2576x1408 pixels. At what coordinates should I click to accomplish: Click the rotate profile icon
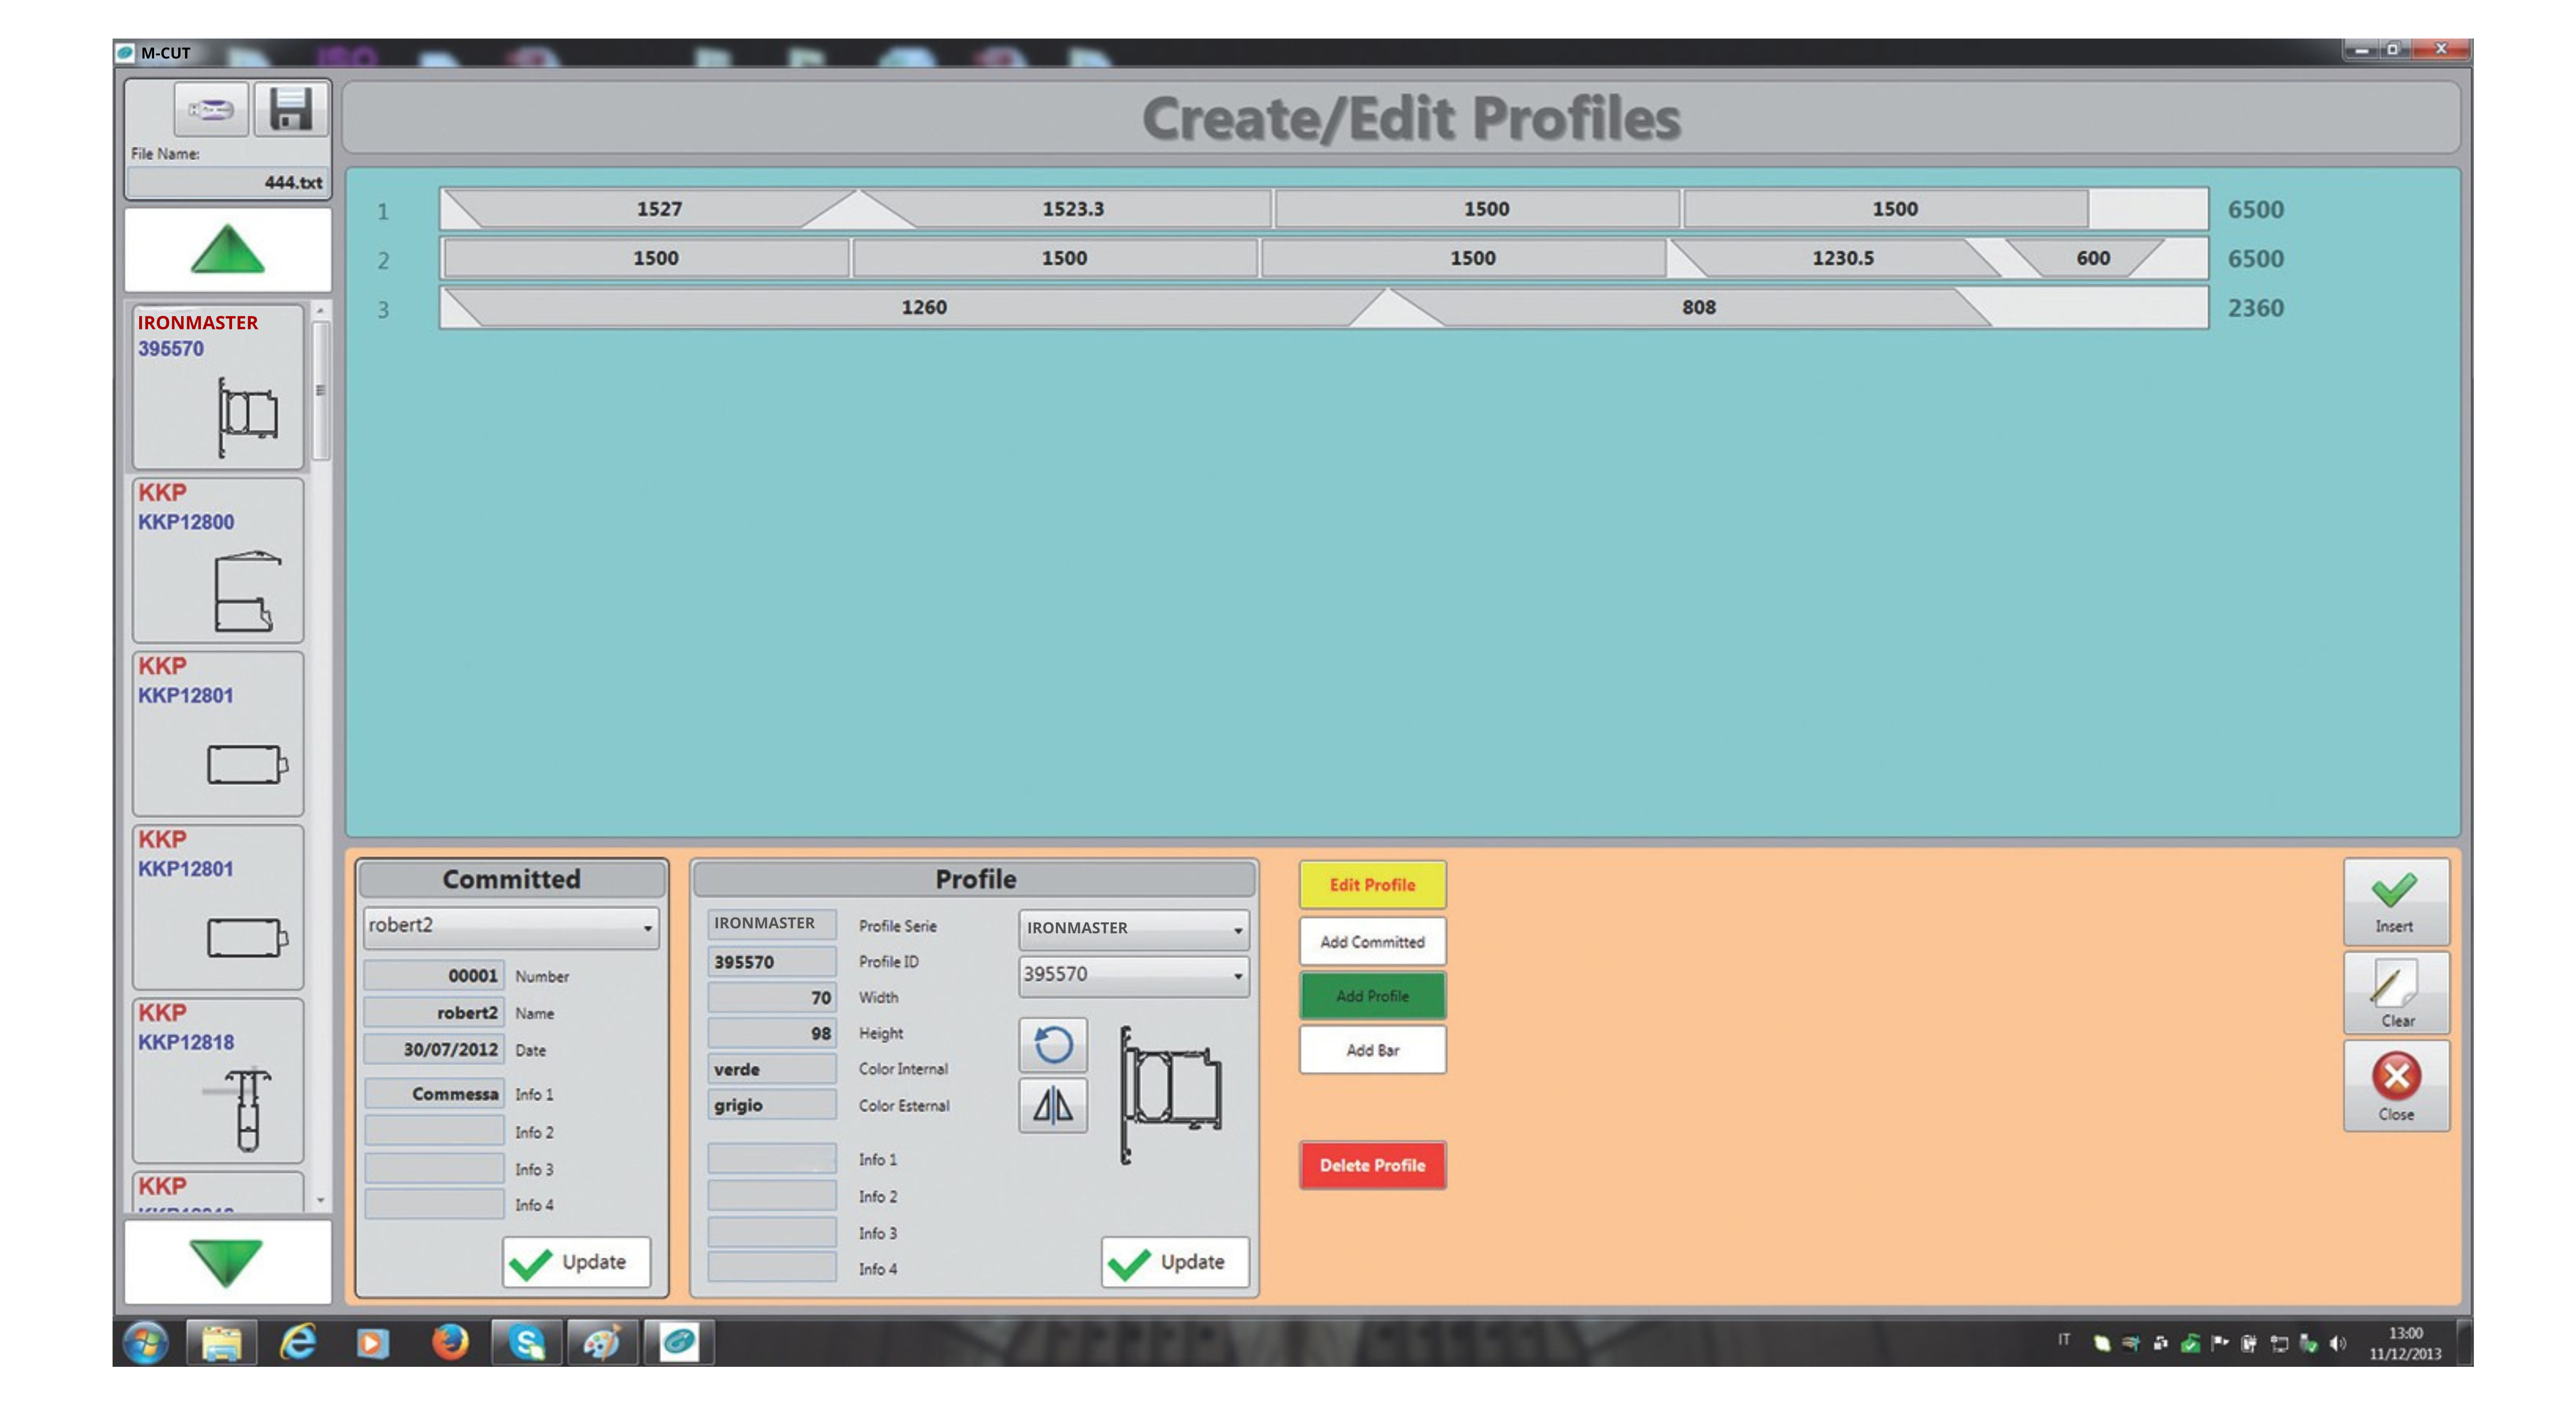(x=1053, y=1045)
